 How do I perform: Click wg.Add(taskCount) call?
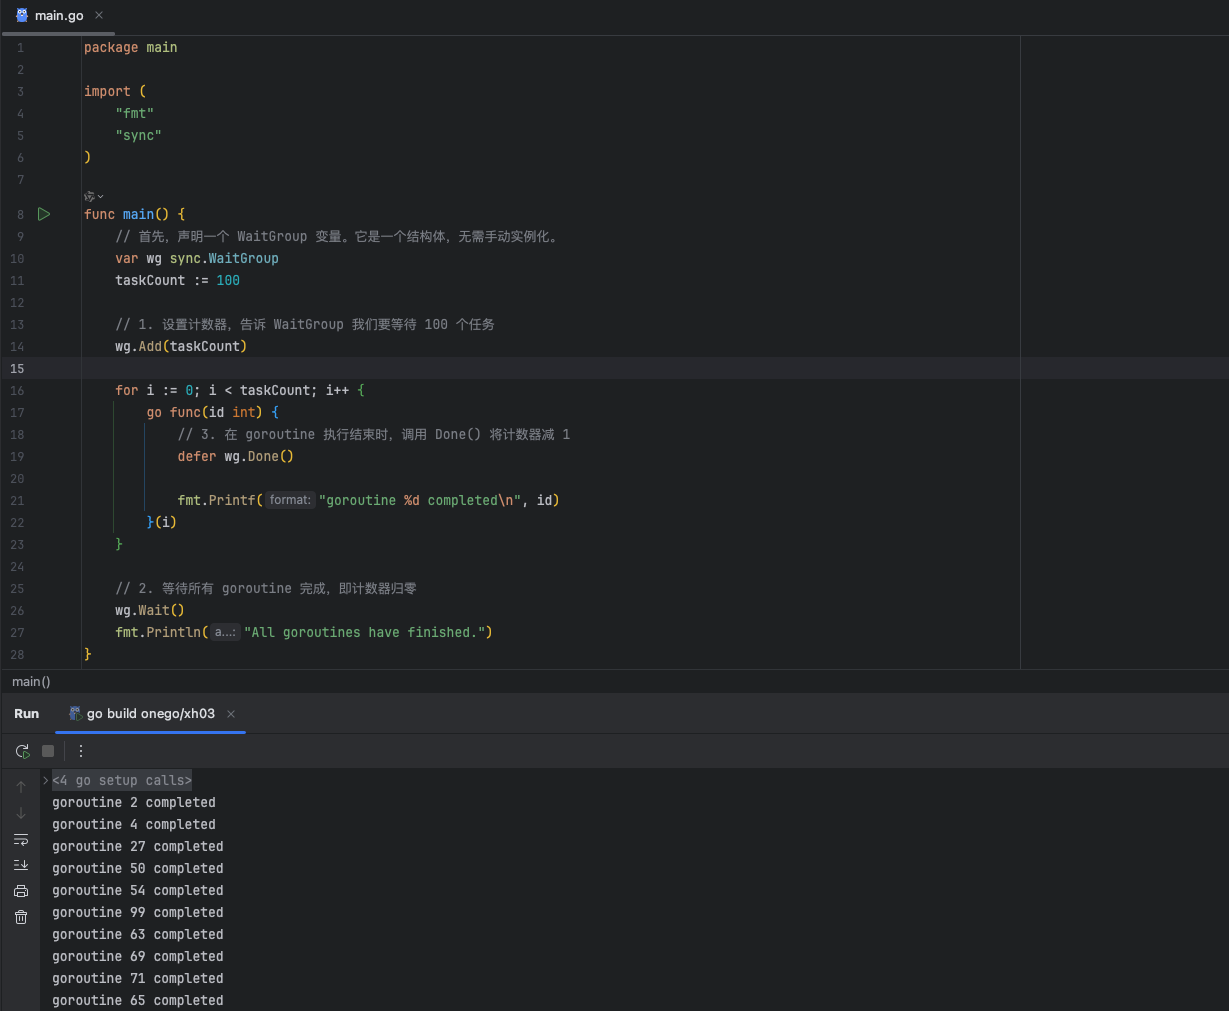click(x=181, y=346)
